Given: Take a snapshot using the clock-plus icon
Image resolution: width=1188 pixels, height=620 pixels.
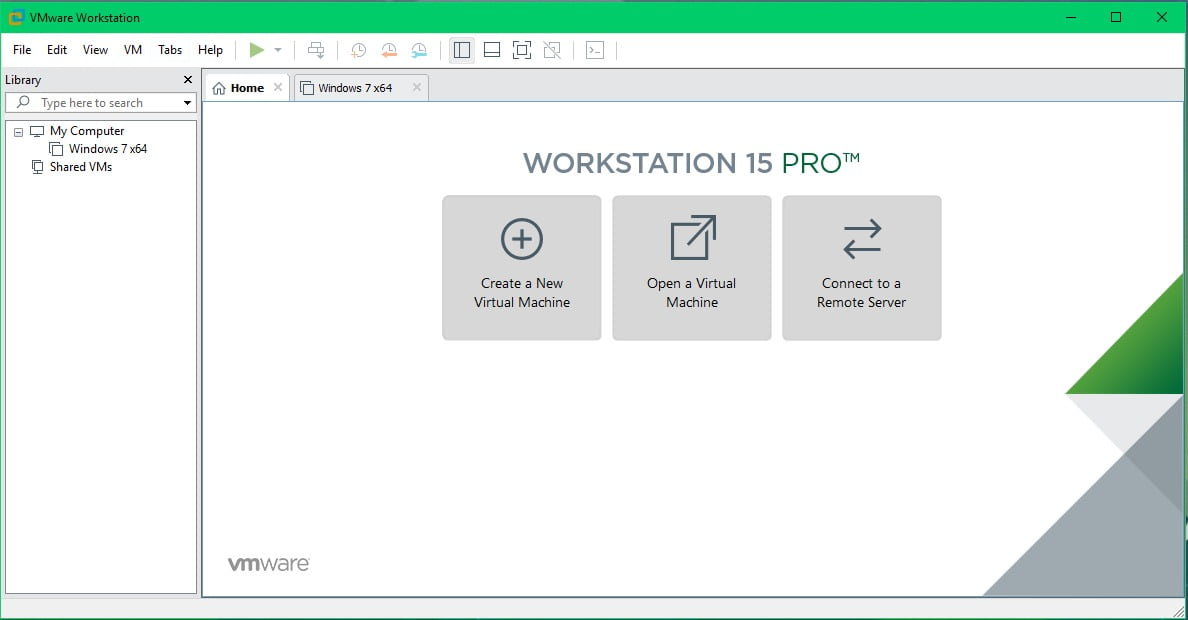Looking at the screenshot, I should [358, 50].
